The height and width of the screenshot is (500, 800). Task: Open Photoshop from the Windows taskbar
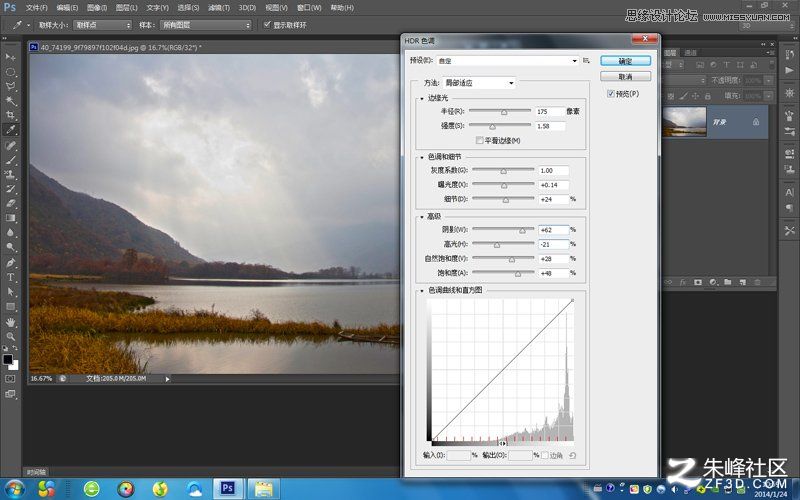pos(228,489)
